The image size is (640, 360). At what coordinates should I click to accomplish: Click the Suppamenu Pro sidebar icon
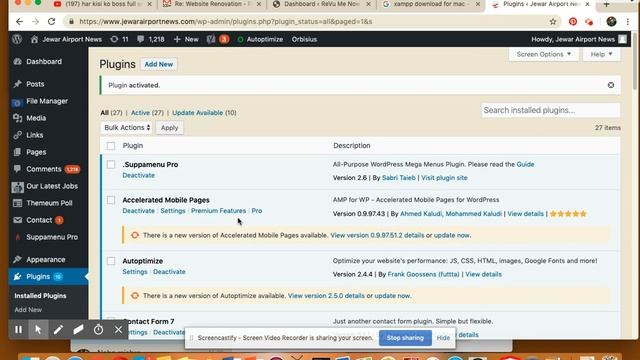click(x=17, y=237)
